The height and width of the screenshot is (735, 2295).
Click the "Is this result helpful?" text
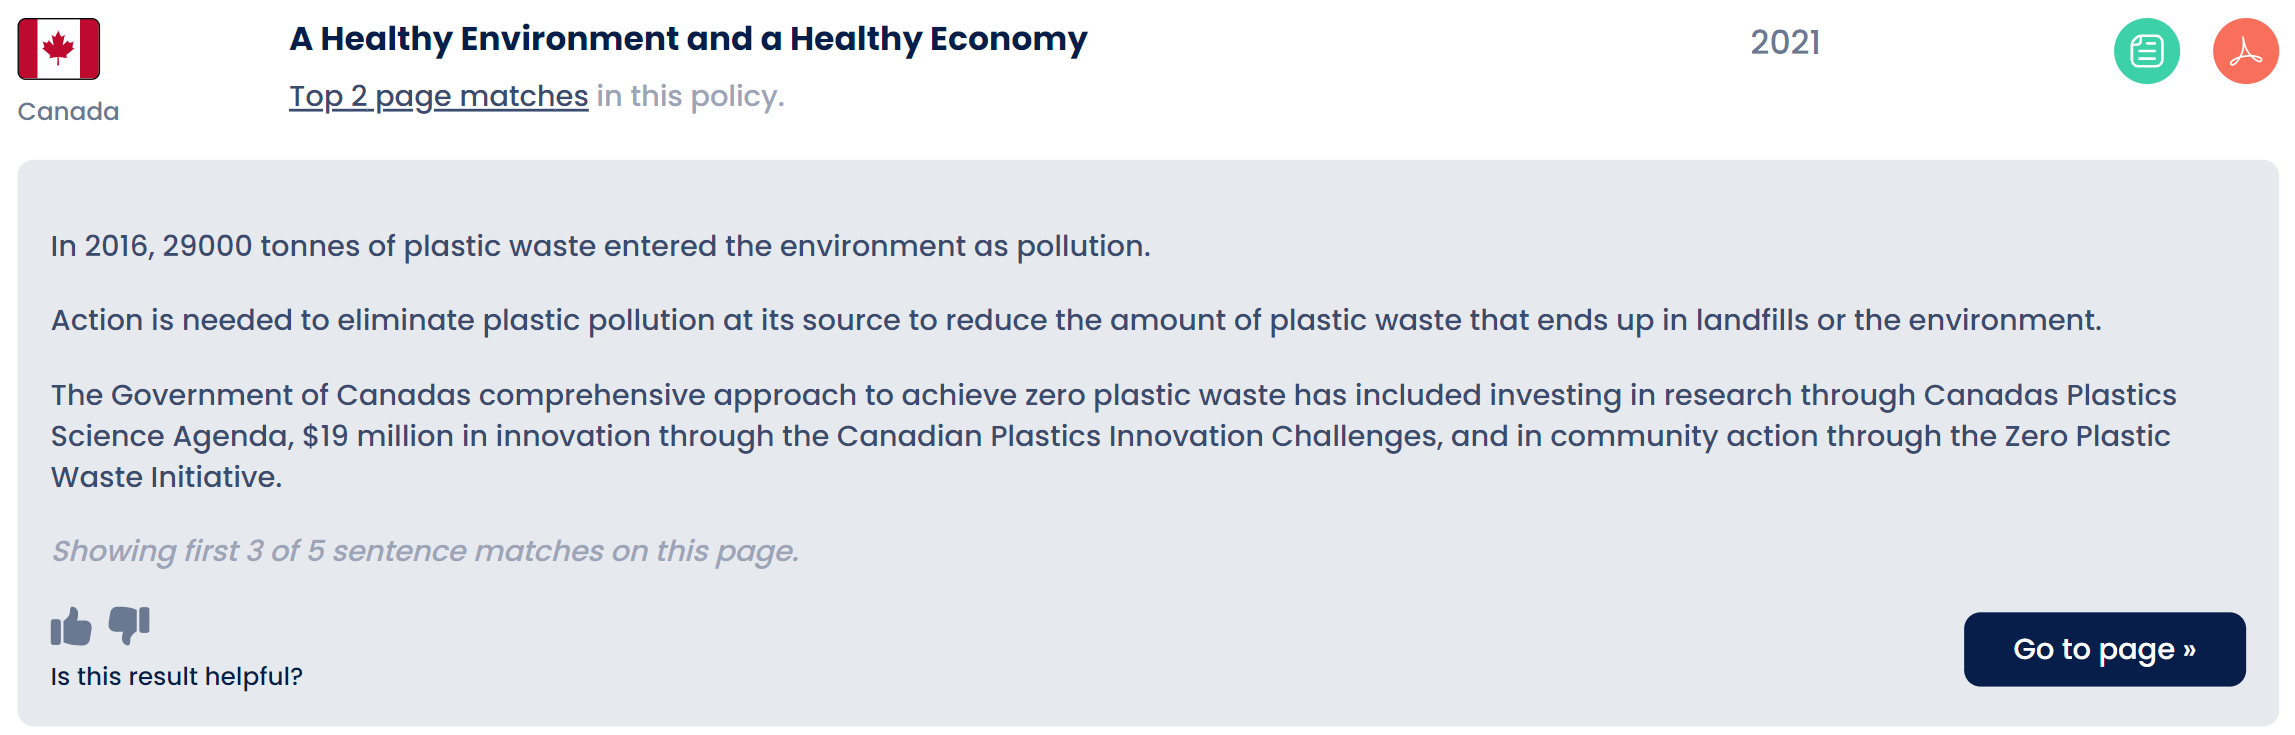176,677
